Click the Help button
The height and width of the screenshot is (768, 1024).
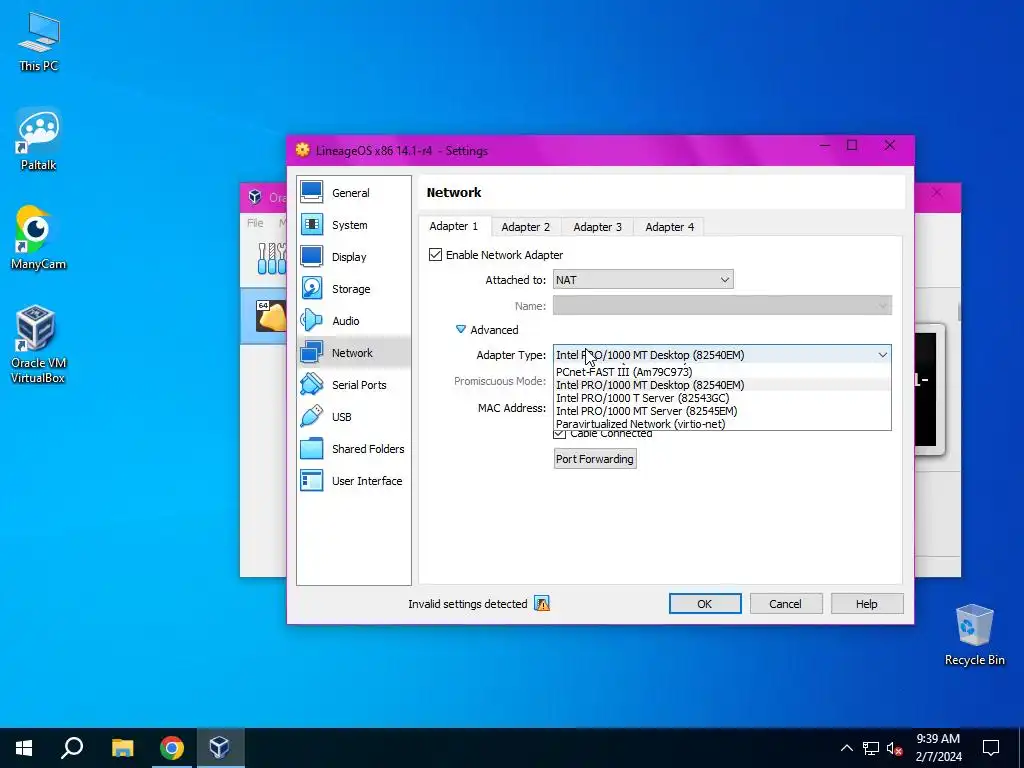point(867,603)
